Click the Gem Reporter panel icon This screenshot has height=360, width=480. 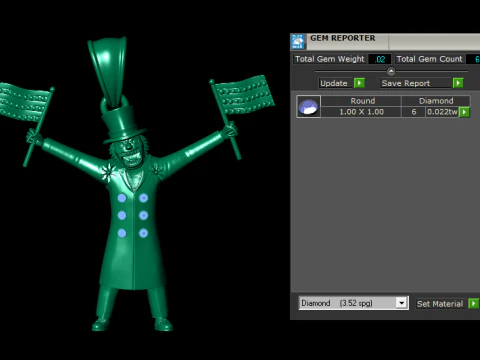297,42
